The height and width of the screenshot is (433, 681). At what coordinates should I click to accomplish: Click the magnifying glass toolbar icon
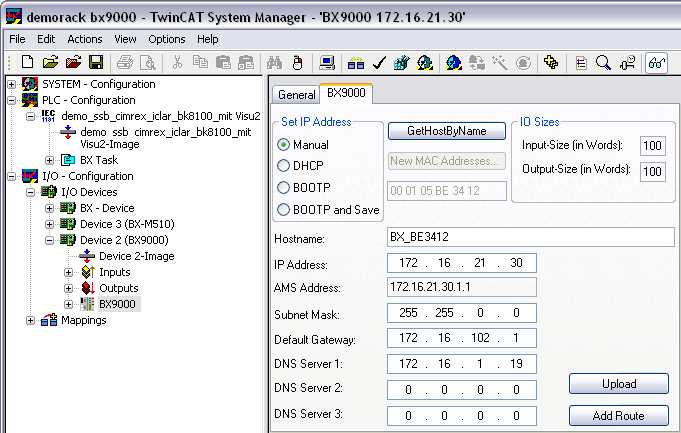pyautogui.click(x=603, y=63)
